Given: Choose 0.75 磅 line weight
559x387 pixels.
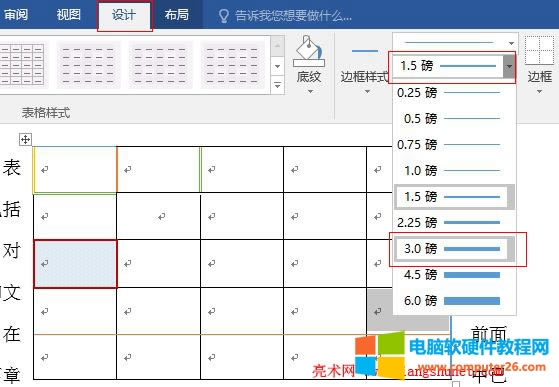Looking at the screenshot, I should [455, 145].
